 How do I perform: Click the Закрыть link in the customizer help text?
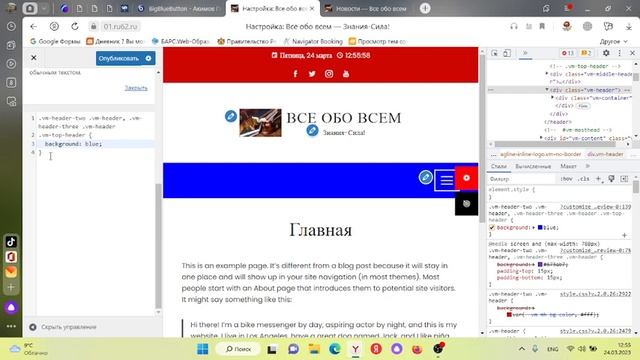point(136,88)
